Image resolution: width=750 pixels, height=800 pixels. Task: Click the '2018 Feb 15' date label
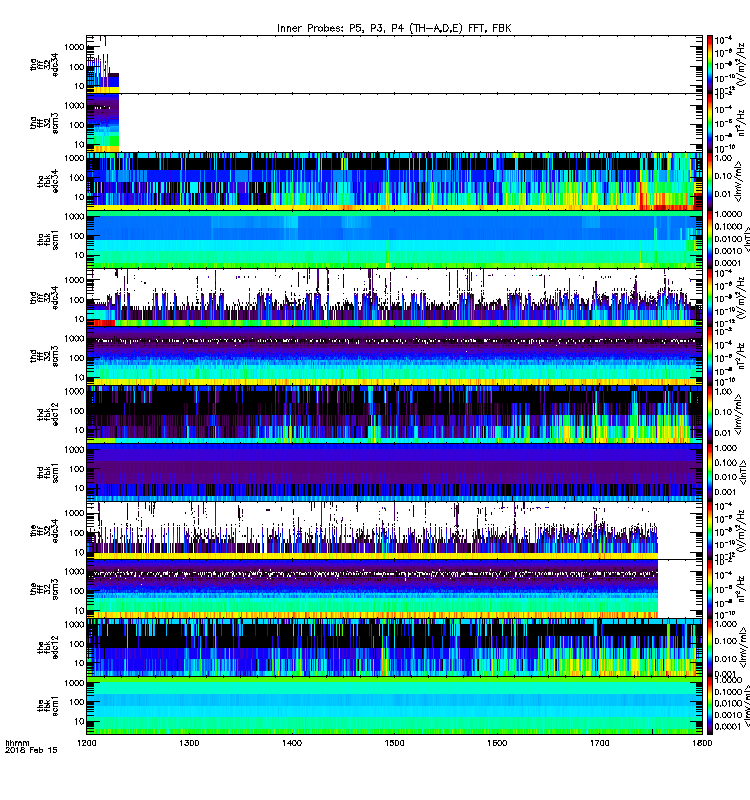[32, 750]
